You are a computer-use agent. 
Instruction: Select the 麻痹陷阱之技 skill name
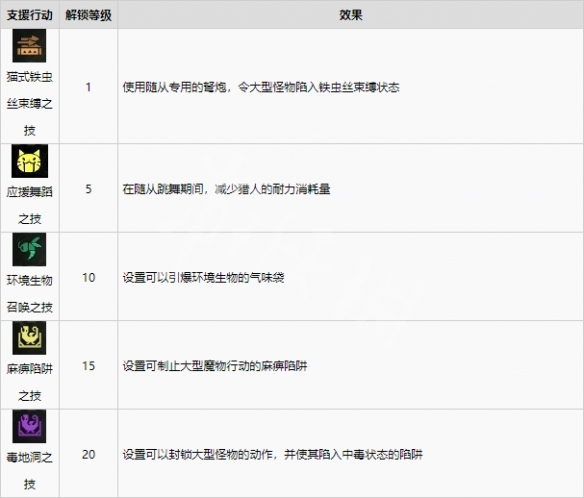29,382
